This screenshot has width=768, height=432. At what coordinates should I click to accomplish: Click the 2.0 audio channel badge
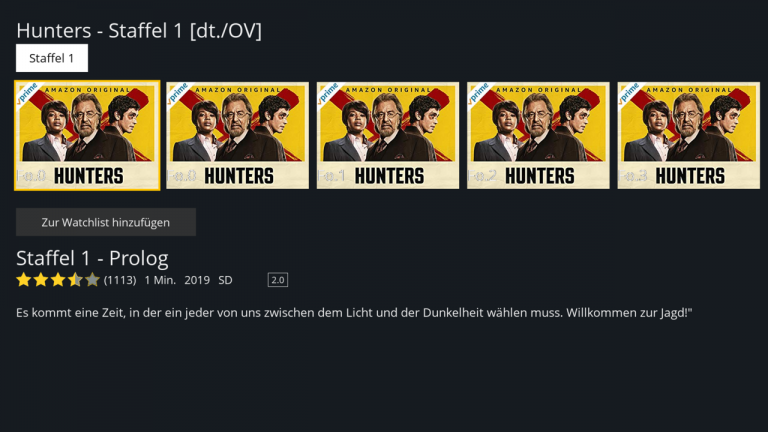click(278, 280)
